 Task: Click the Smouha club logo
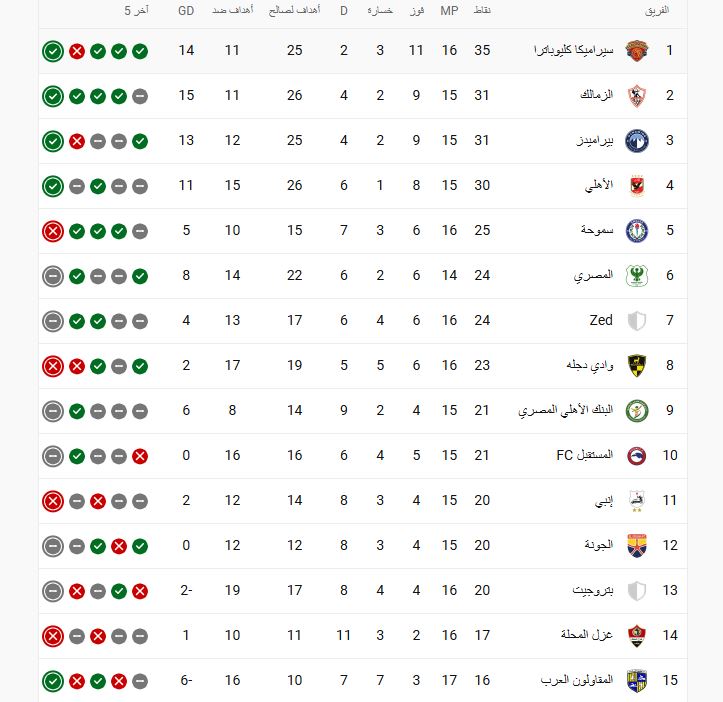click(x=636, y=231)
